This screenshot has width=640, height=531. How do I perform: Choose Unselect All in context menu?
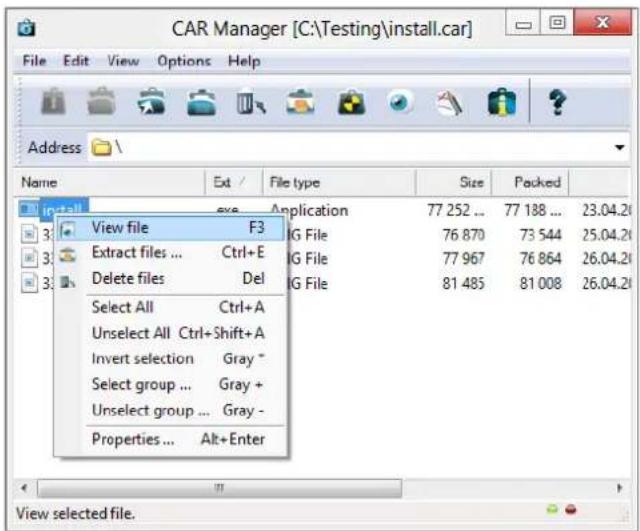[x=170, y=333]
